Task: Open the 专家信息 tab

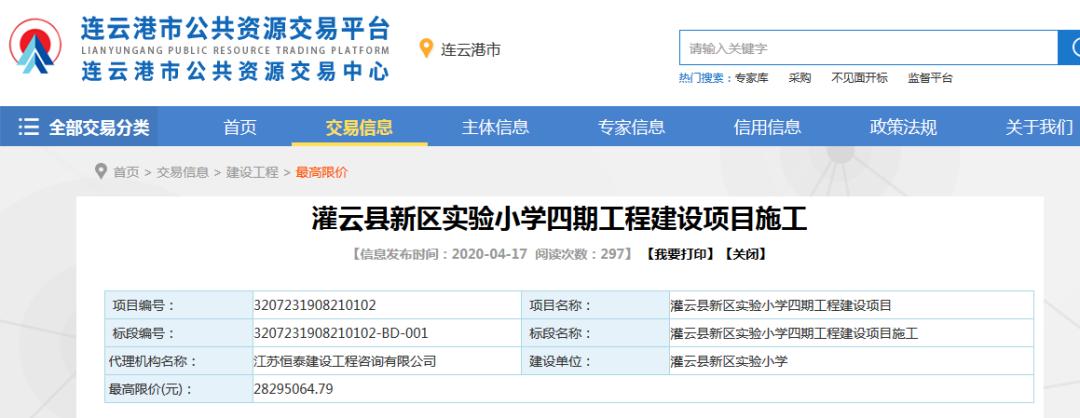Action: (631, 127)
